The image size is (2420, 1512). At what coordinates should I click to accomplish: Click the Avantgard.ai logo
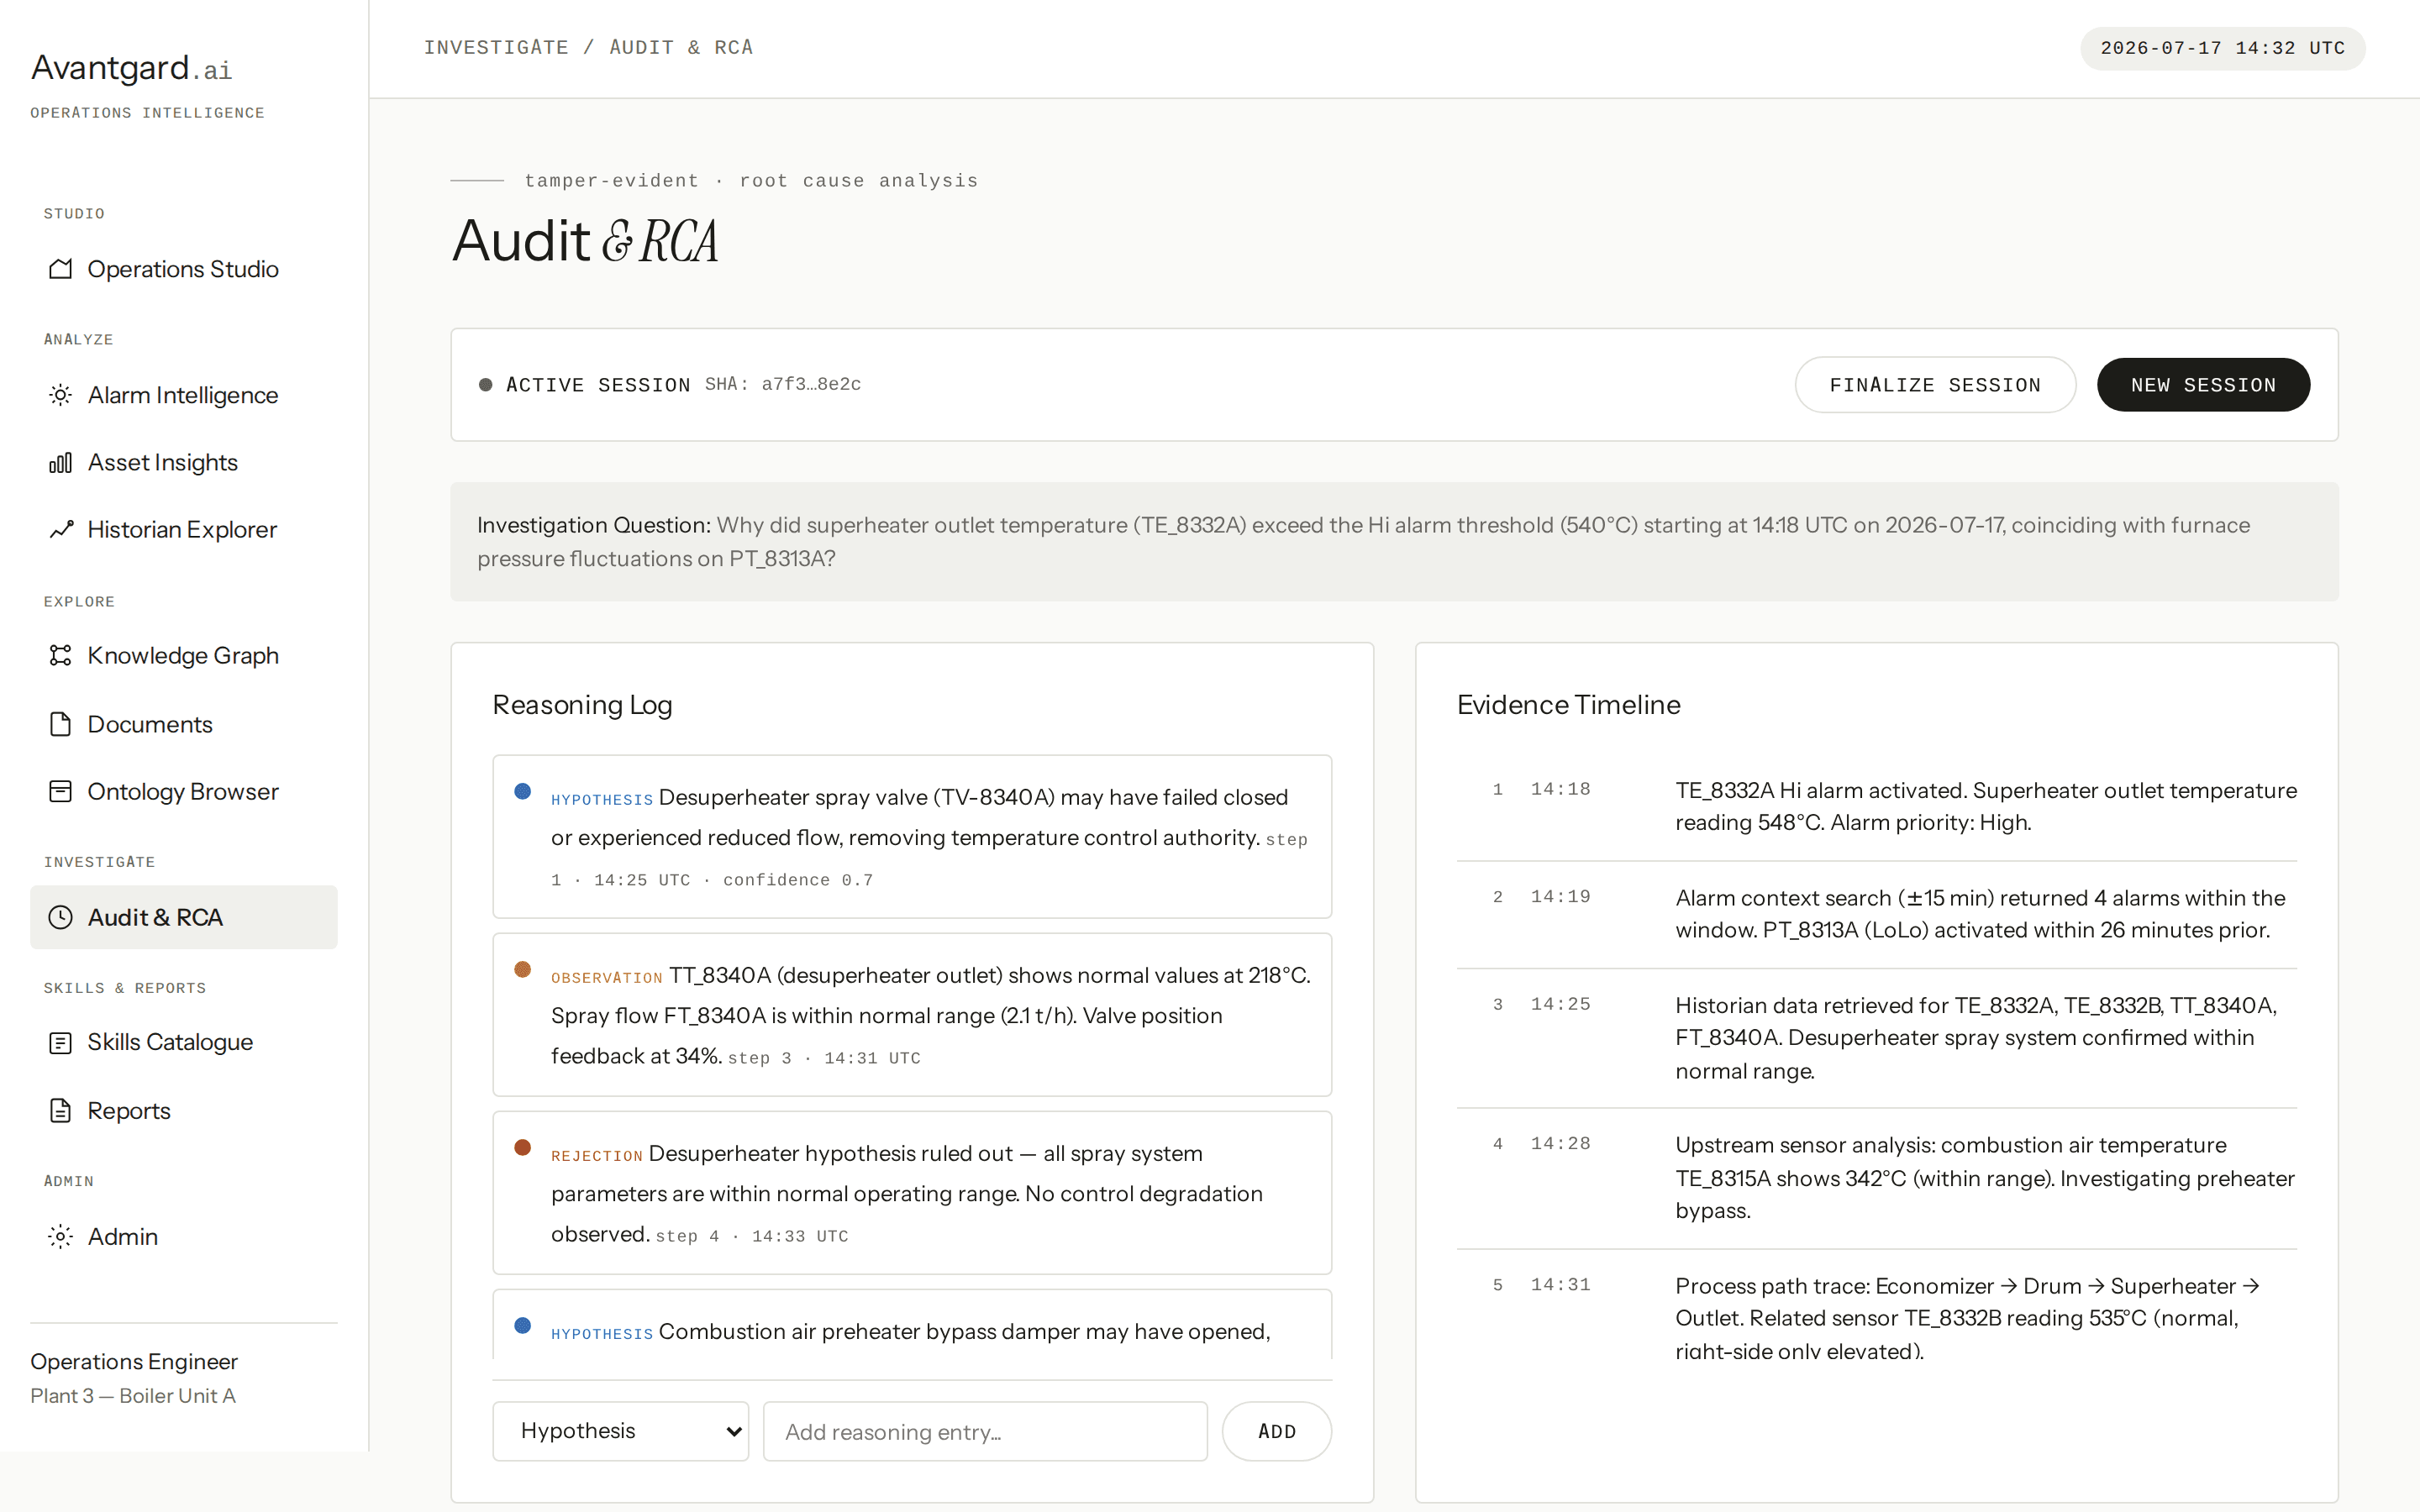click(x=131, y=68)
